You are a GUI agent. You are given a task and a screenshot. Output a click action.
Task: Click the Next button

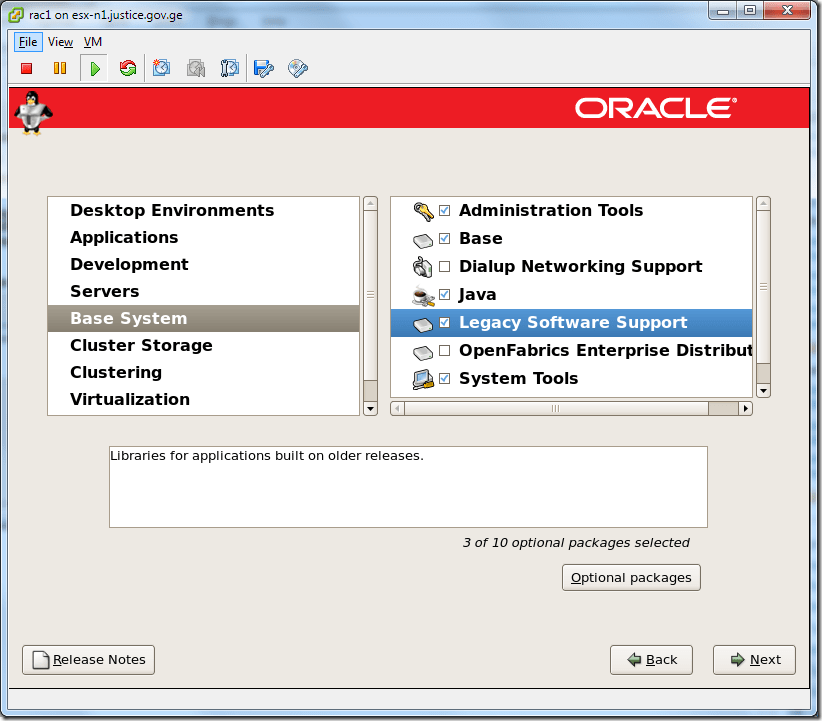[x=753, y=659]
